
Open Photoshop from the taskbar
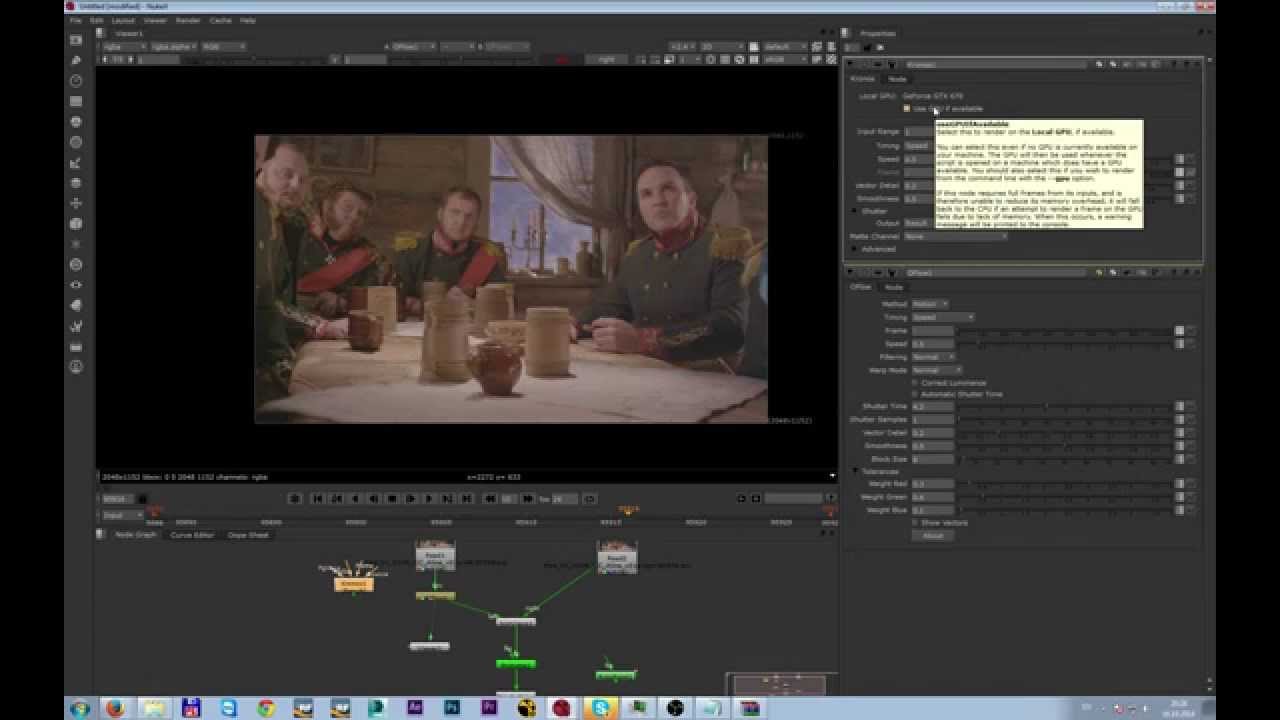[452, 708]
